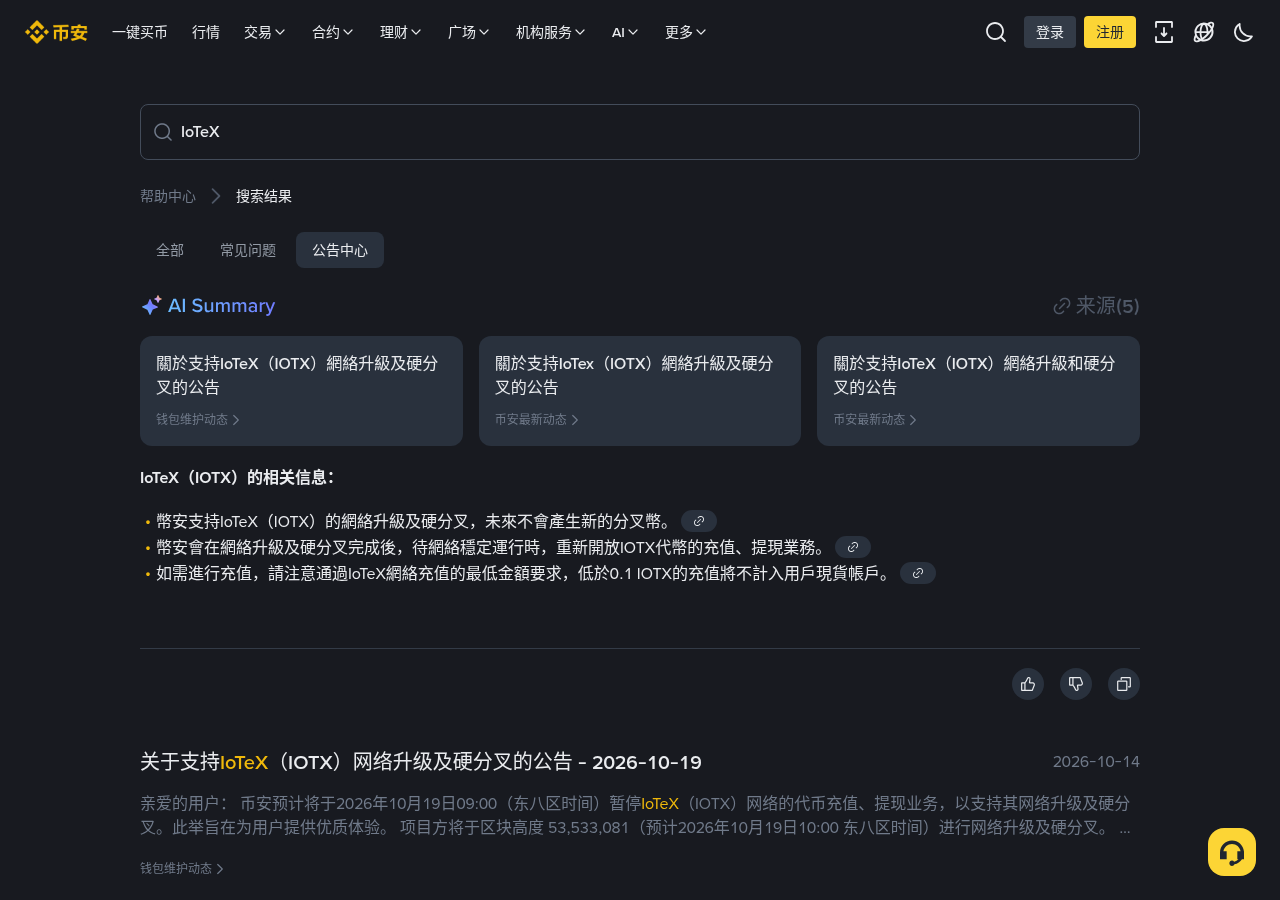Click the 登录 button
Screen dimensions: 1280x900
point(1050,32)
